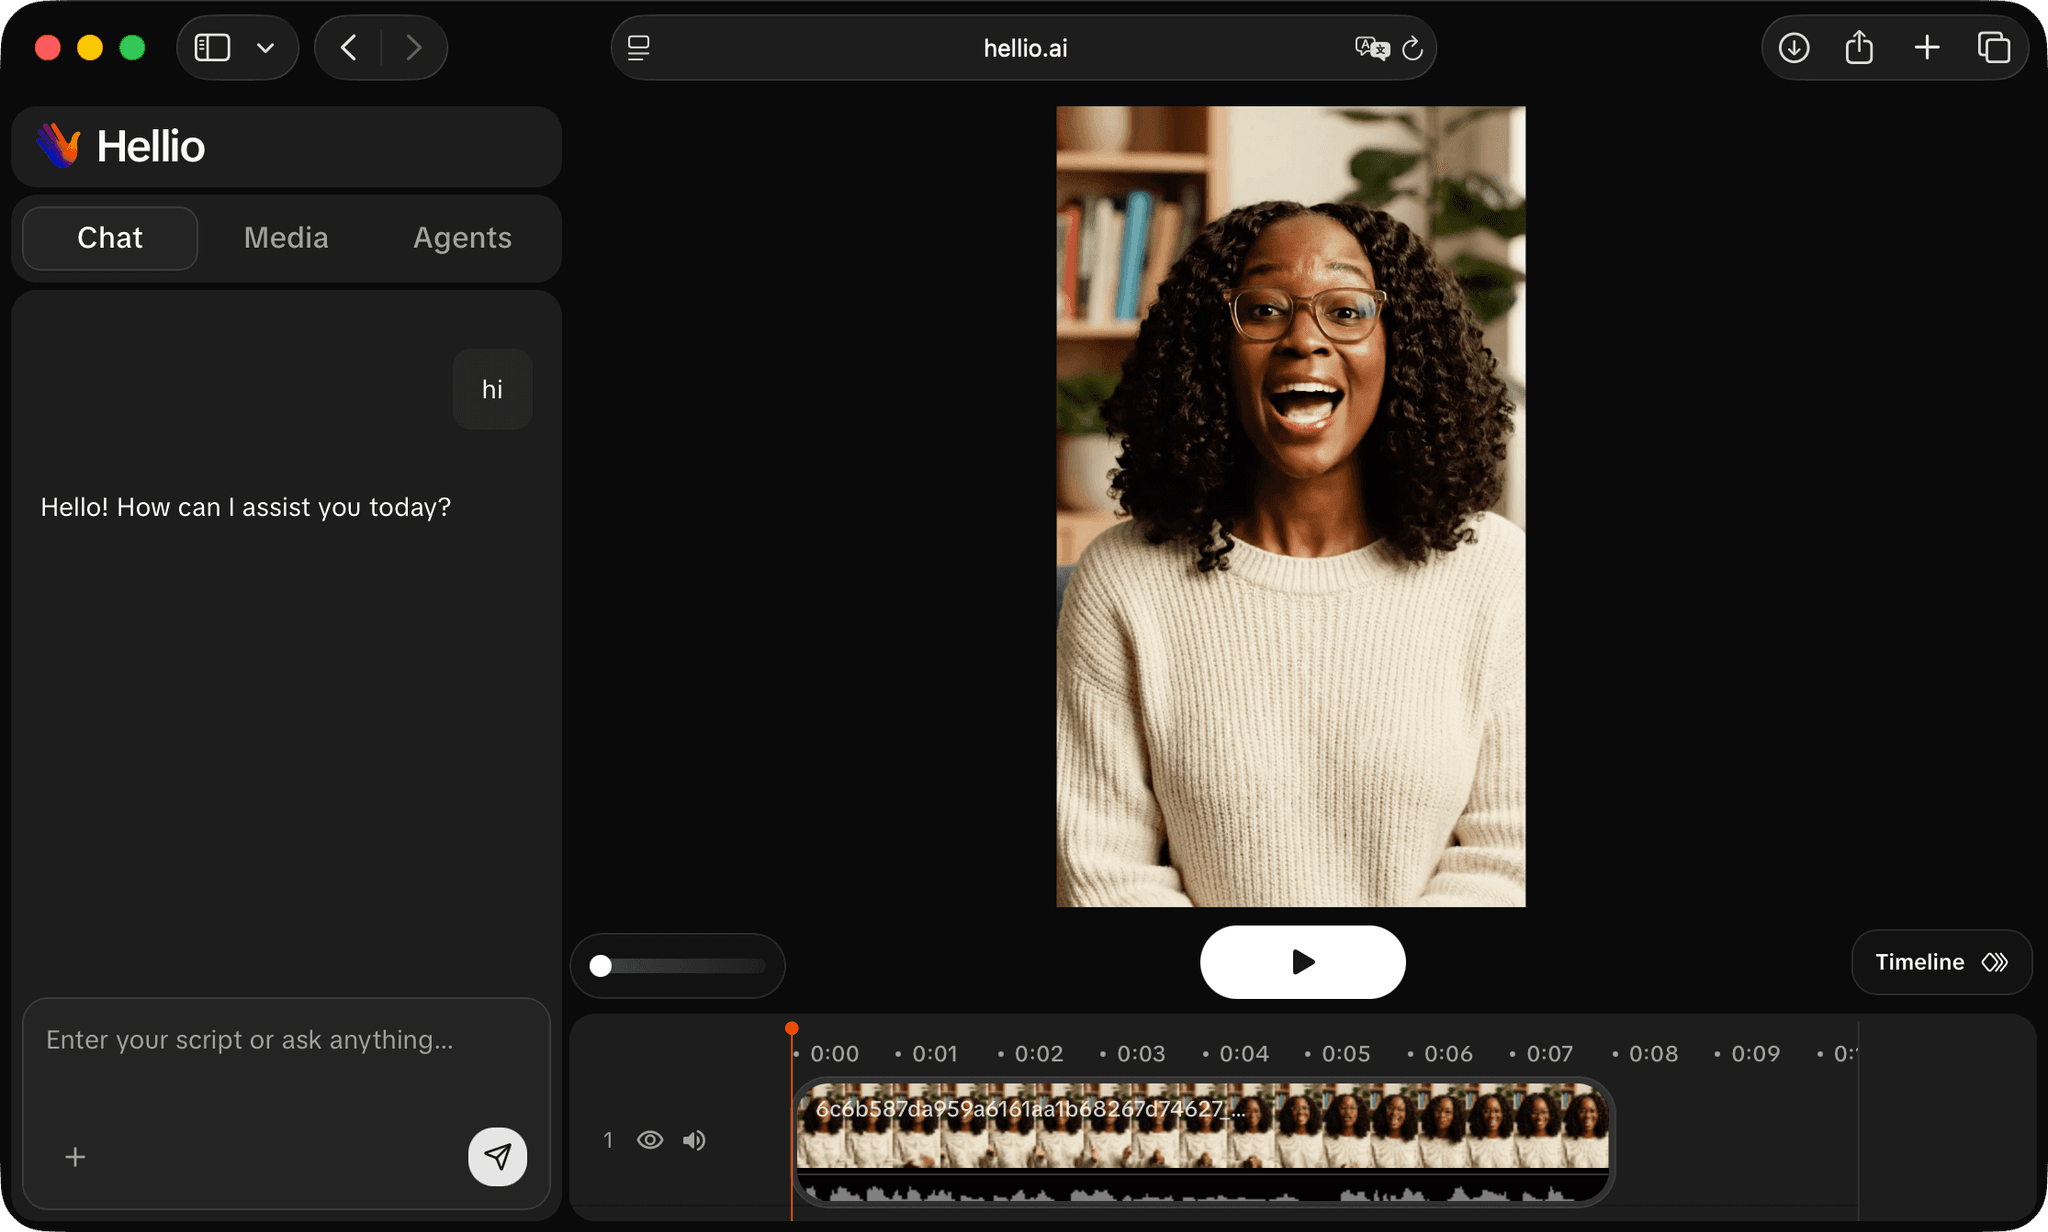Toggle the browser sidebar

point(212,48)
